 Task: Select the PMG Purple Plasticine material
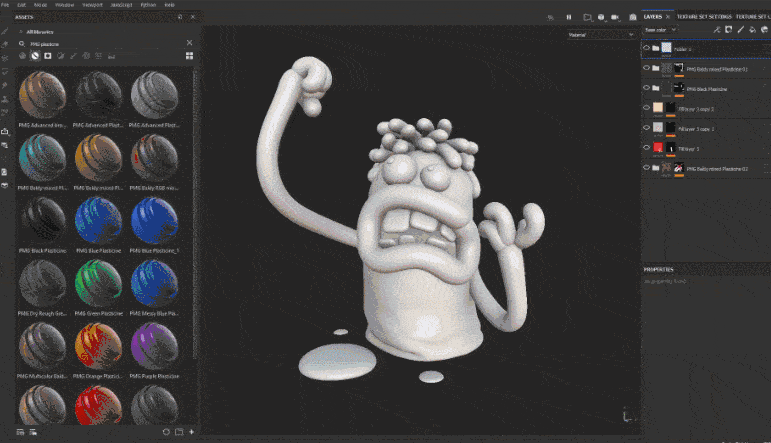tap(154, 346)
